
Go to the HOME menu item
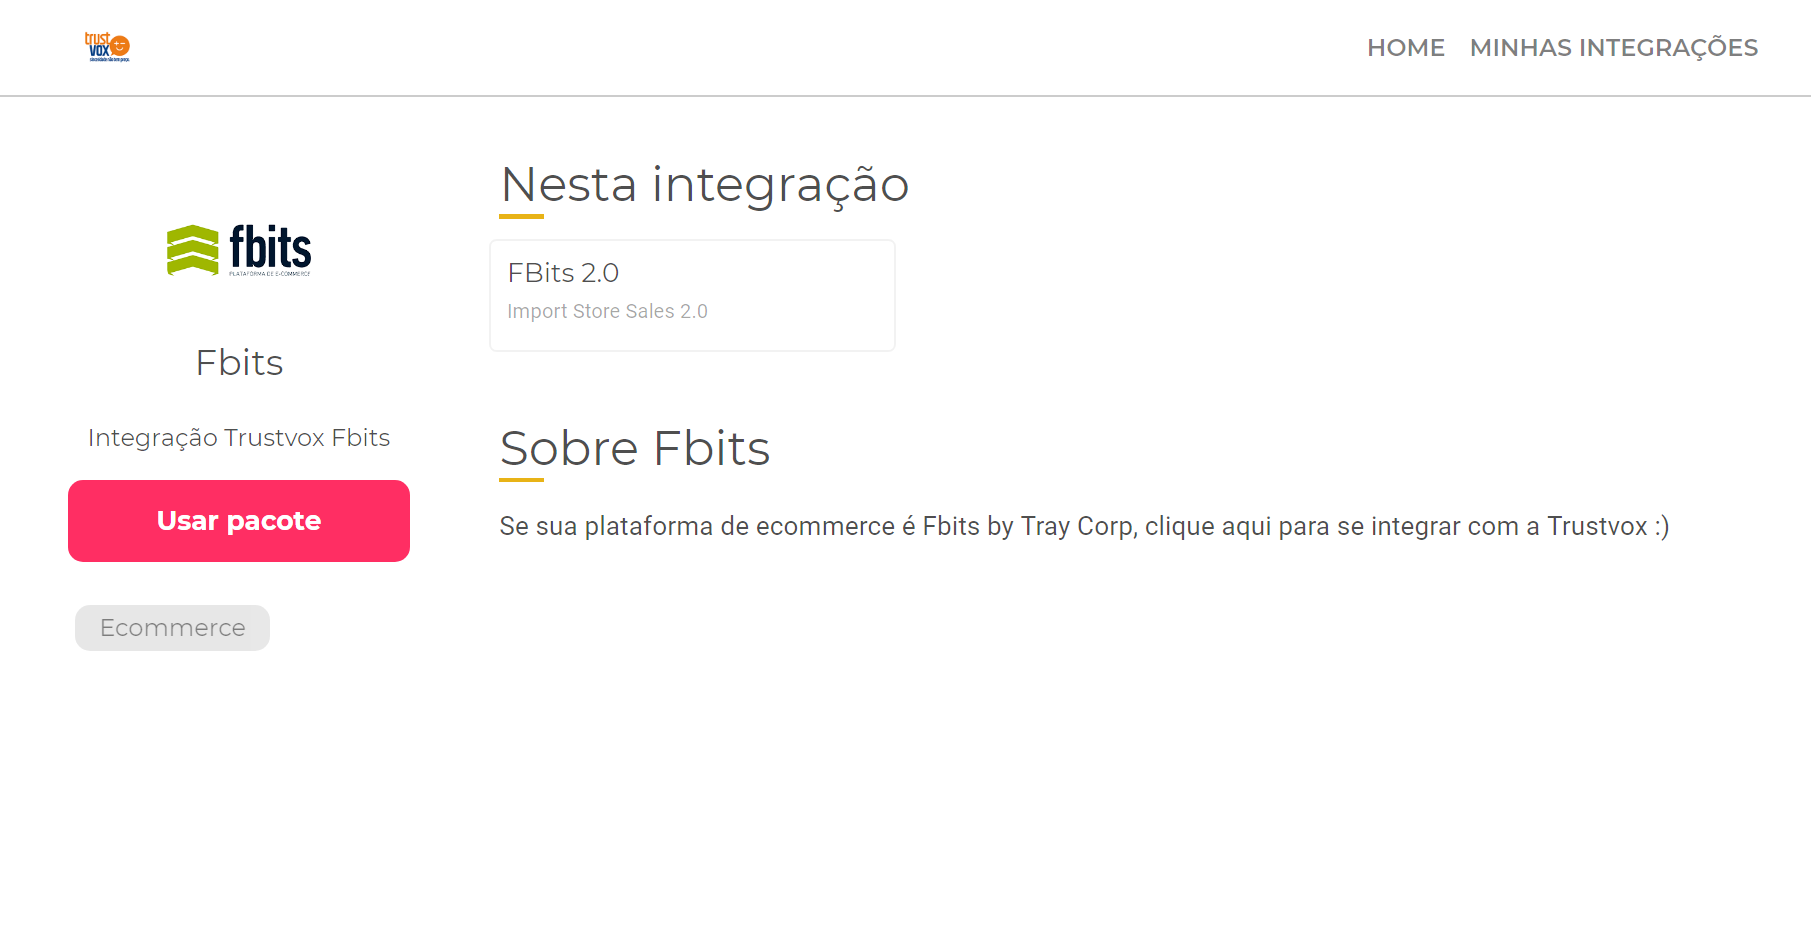(x=1406, y=47)
